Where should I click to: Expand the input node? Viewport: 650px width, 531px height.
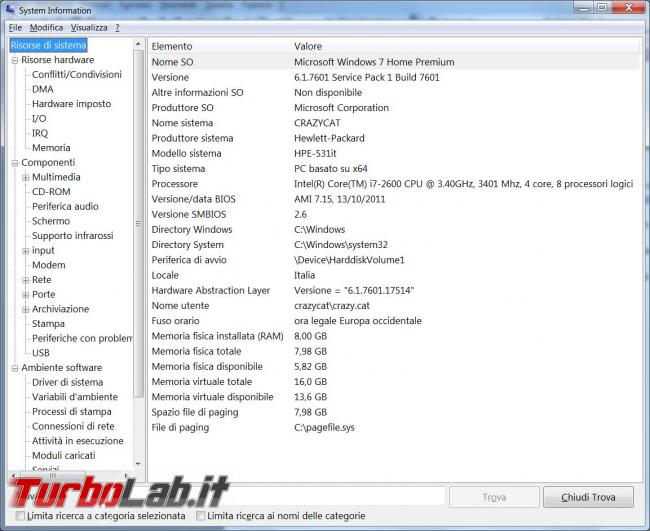(x=26, y=251)
